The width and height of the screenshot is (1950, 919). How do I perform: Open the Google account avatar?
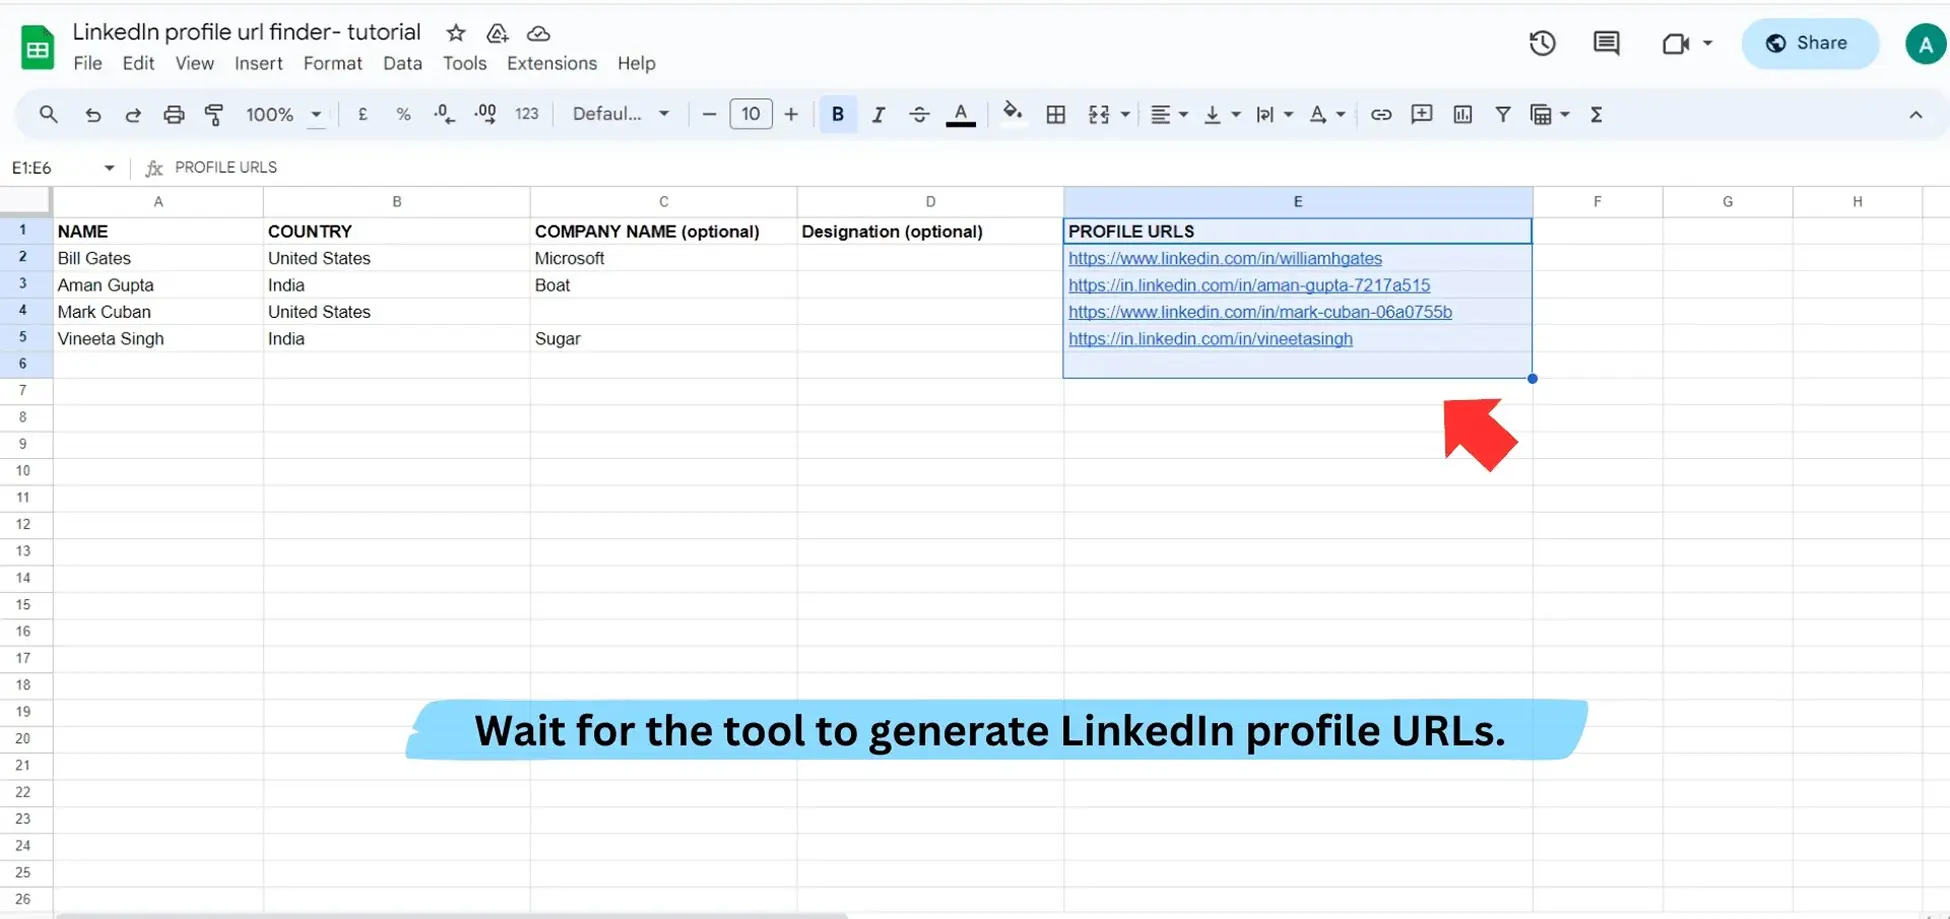pyautogui.click(x=1926, y=44)
